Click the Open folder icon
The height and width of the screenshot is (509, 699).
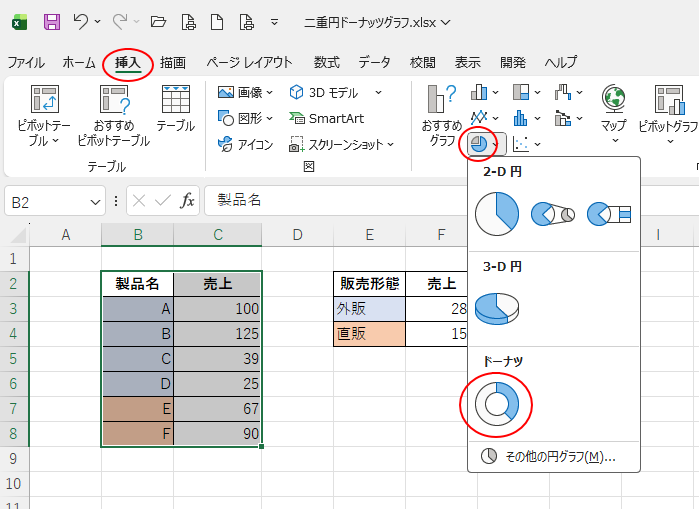click(x=158, y=21)
